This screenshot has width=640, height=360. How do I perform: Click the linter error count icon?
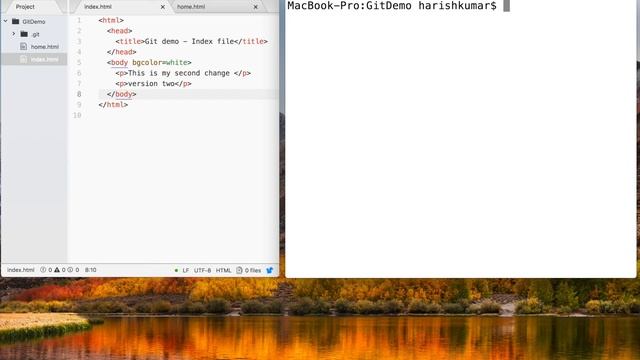[x=43, y=270]
